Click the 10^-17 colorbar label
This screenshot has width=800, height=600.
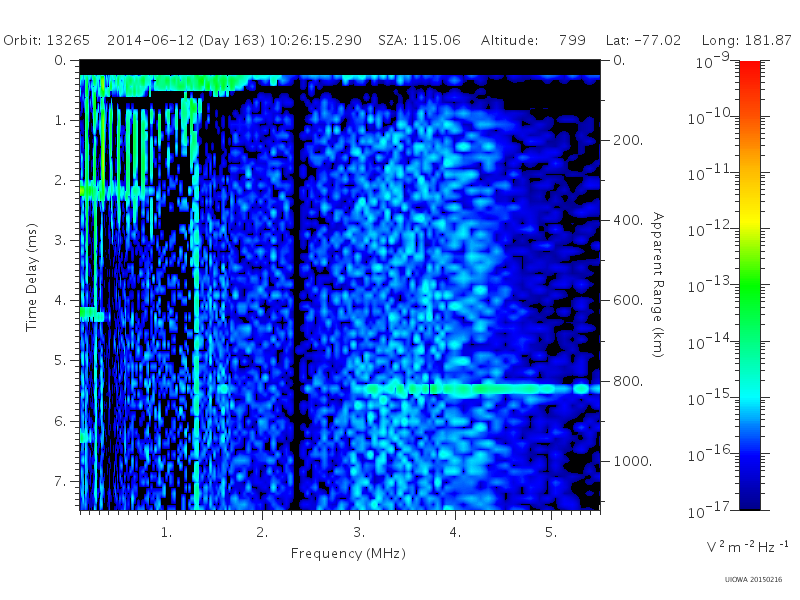[x=711, y=510]
